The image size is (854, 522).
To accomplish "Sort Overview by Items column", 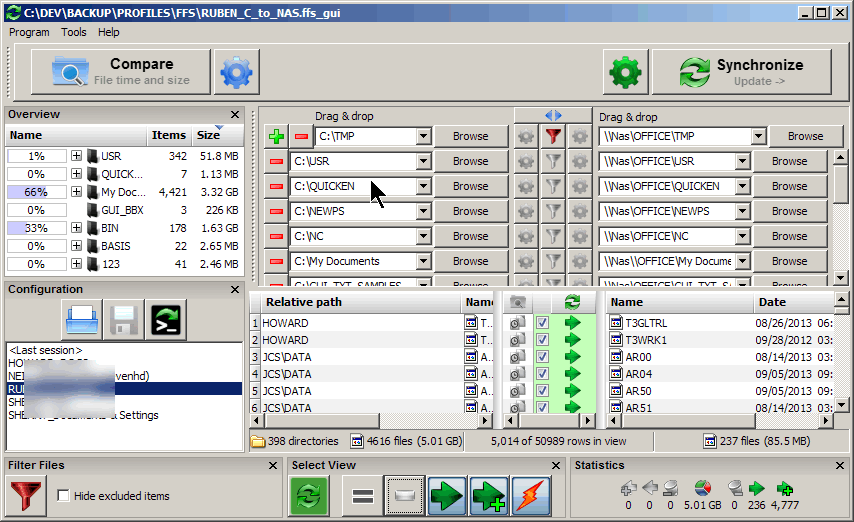I will (x=168, y=135).
